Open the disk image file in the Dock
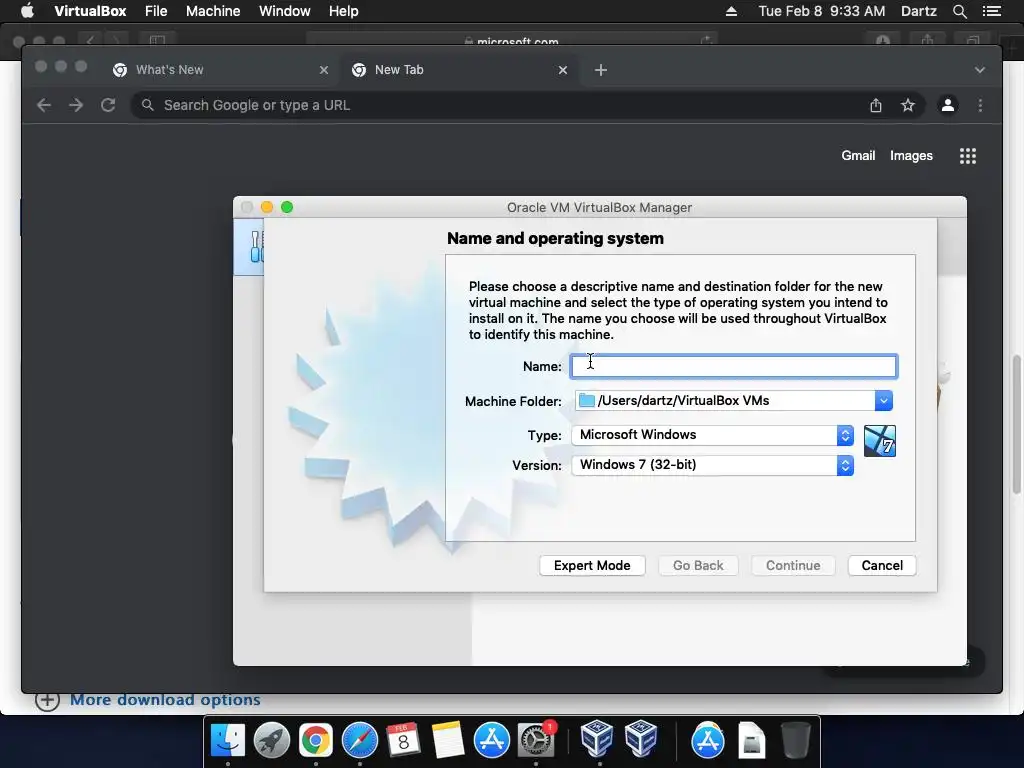Screen dimensions: 1024x768 (x=752, y=741)
